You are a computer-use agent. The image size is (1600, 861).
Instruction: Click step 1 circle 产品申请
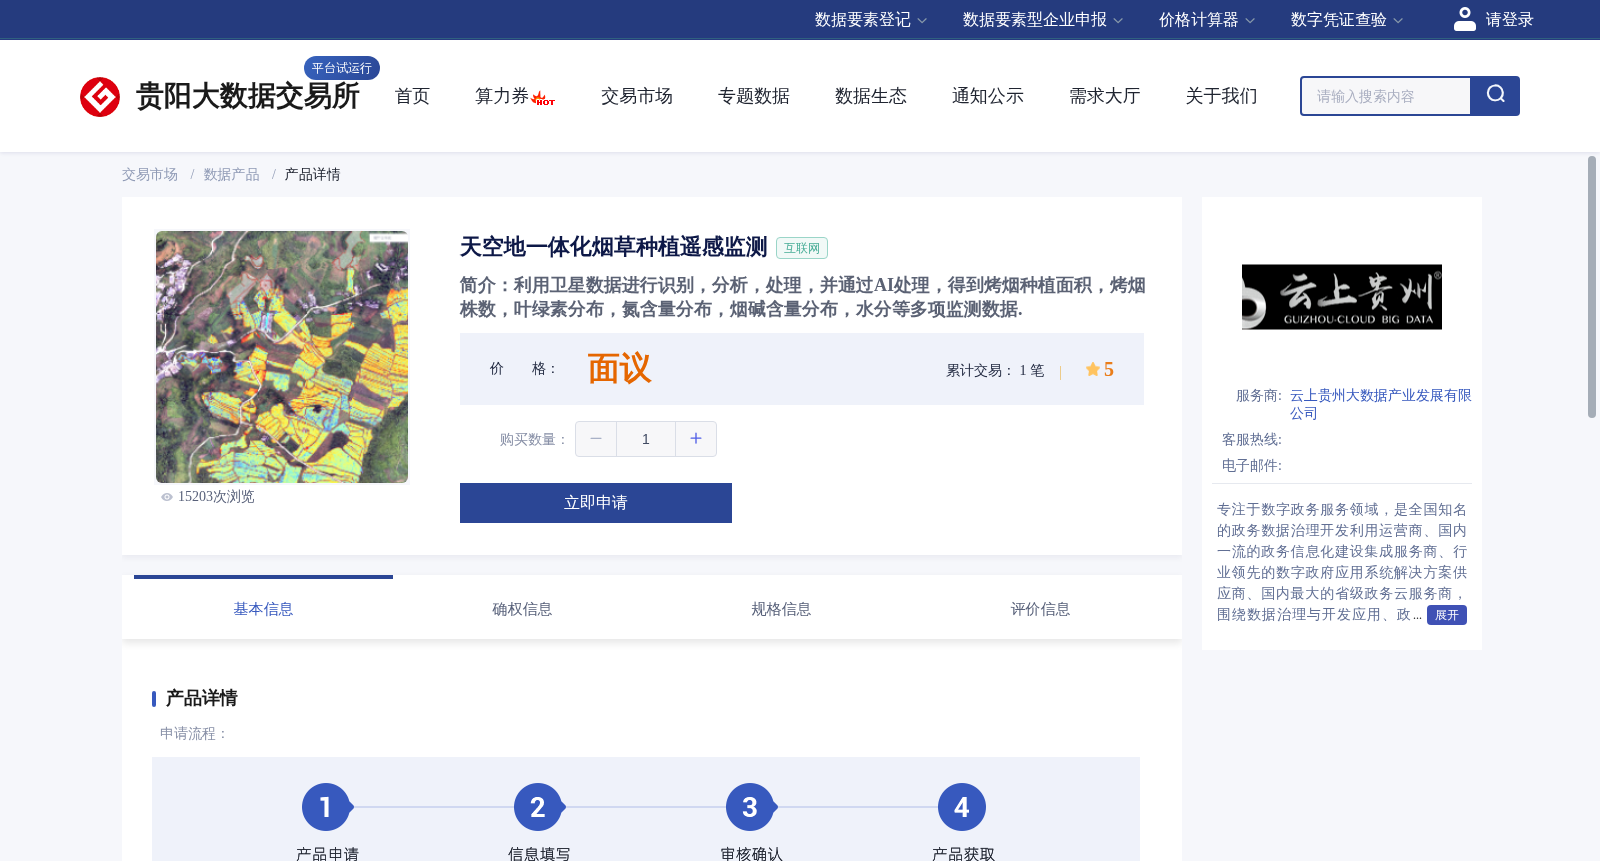point(326,807)
